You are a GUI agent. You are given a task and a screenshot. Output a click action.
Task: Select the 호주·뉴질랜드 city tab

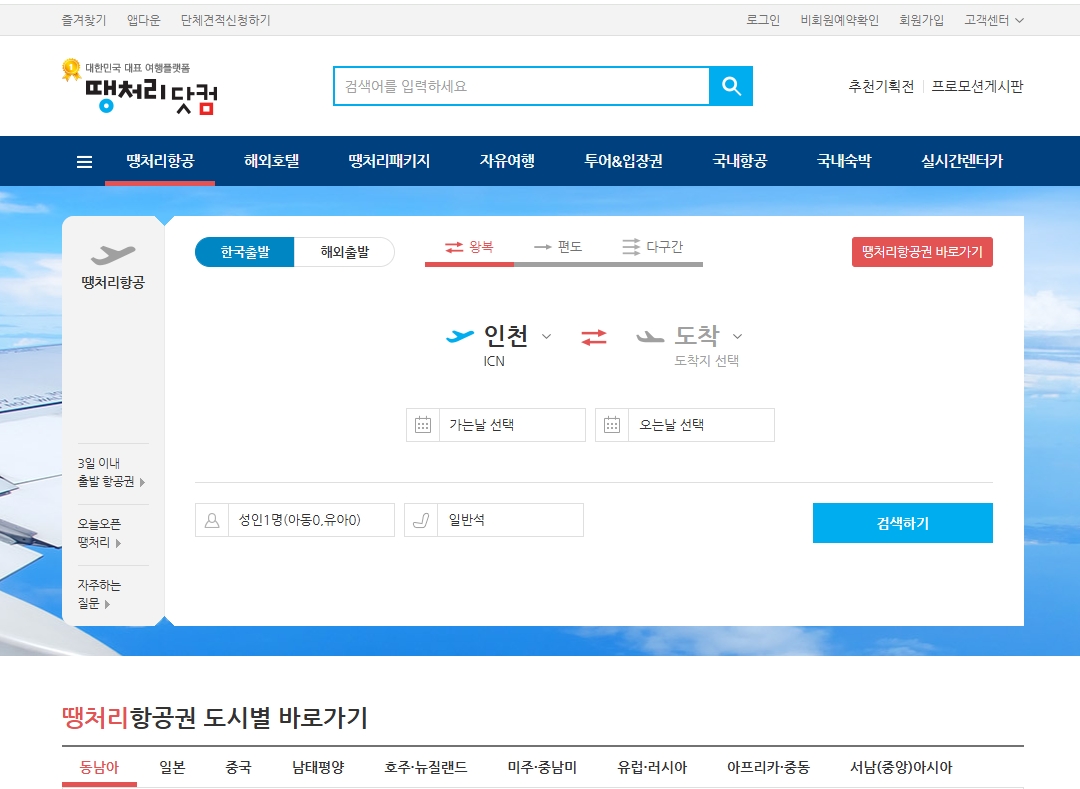tap(426, 767)
